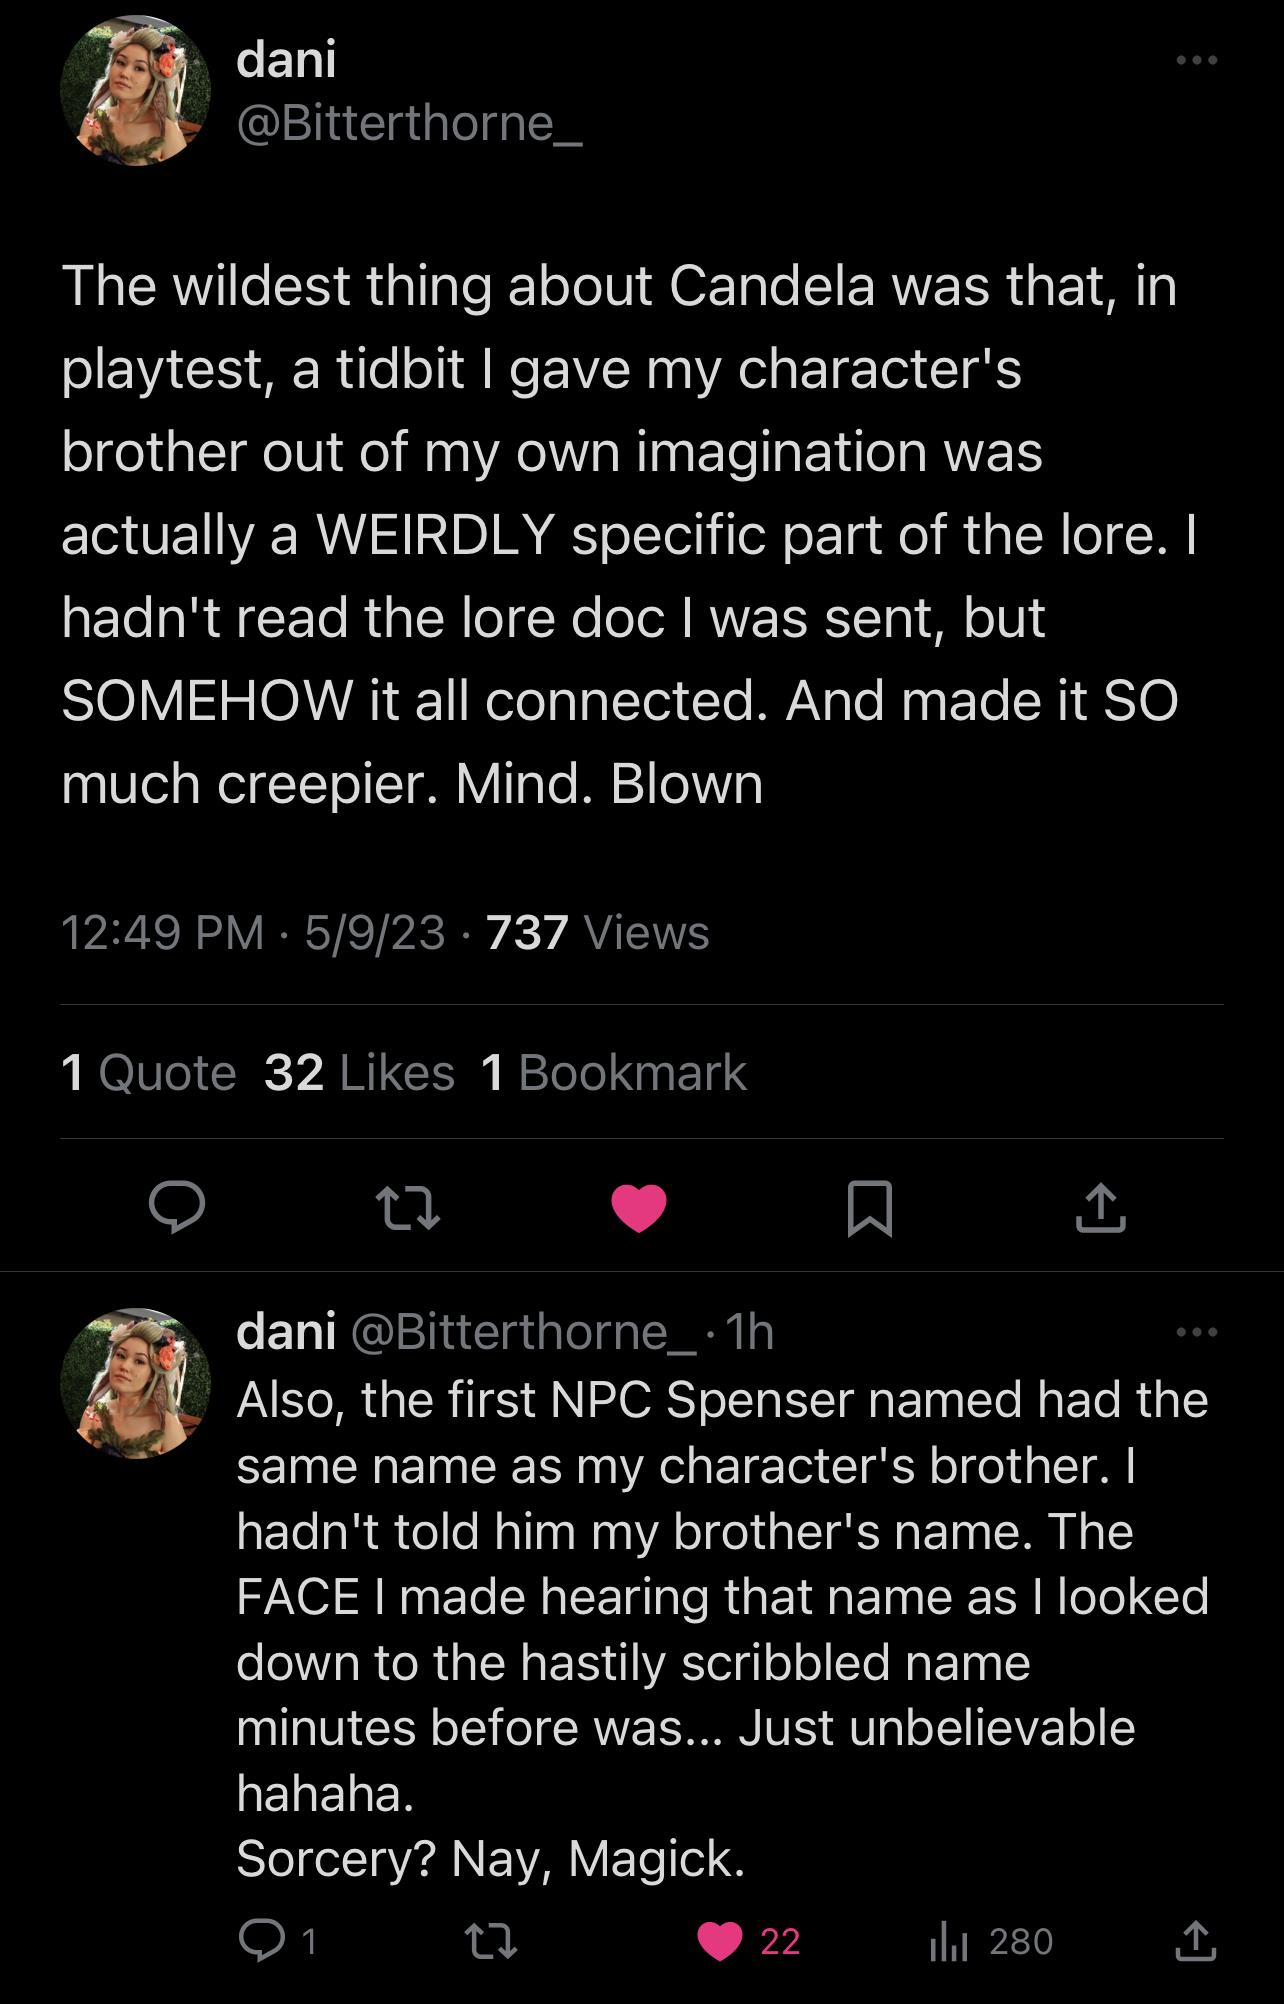Toggle like on the reply with 22 likes
The height and width of the screenshot is (2004, 1284).
click(721, 1941)
